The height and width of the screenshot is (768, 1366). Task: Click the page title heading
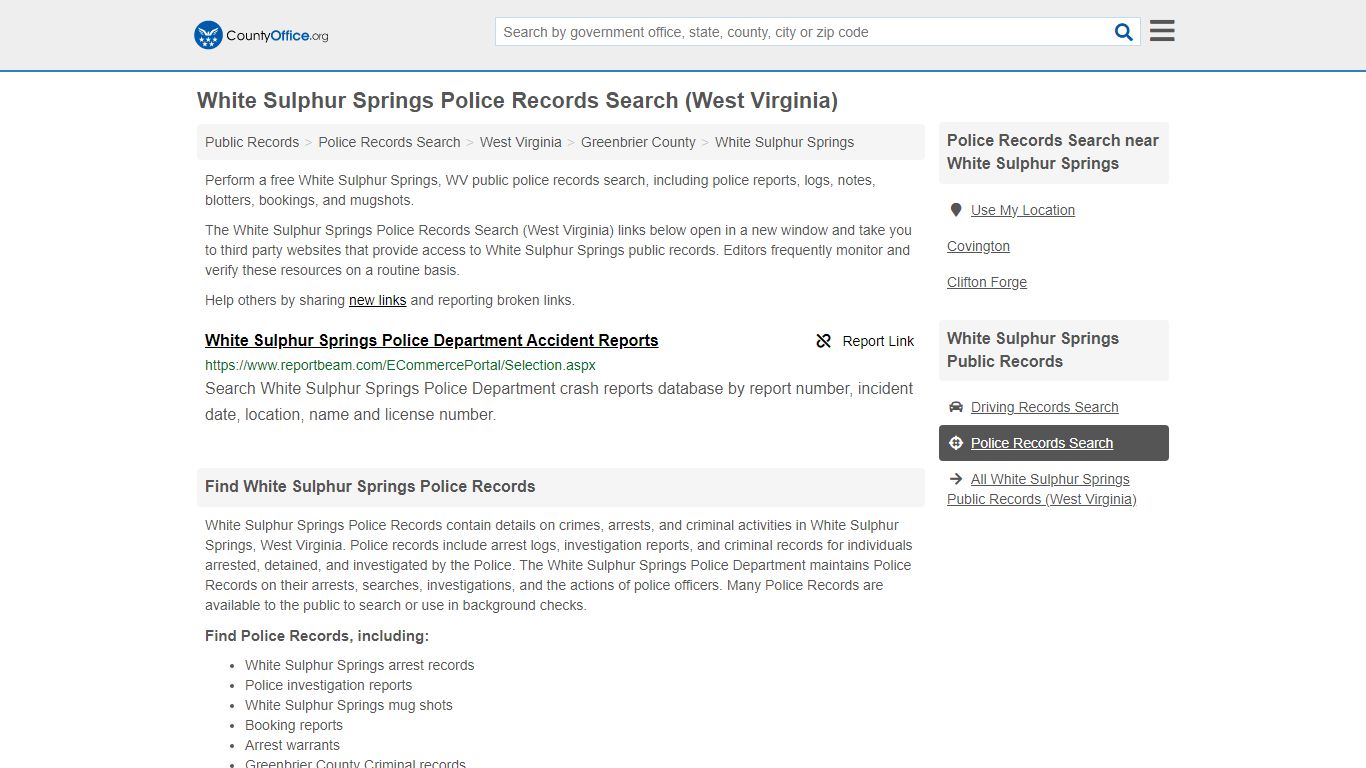(x=517, y=100)
